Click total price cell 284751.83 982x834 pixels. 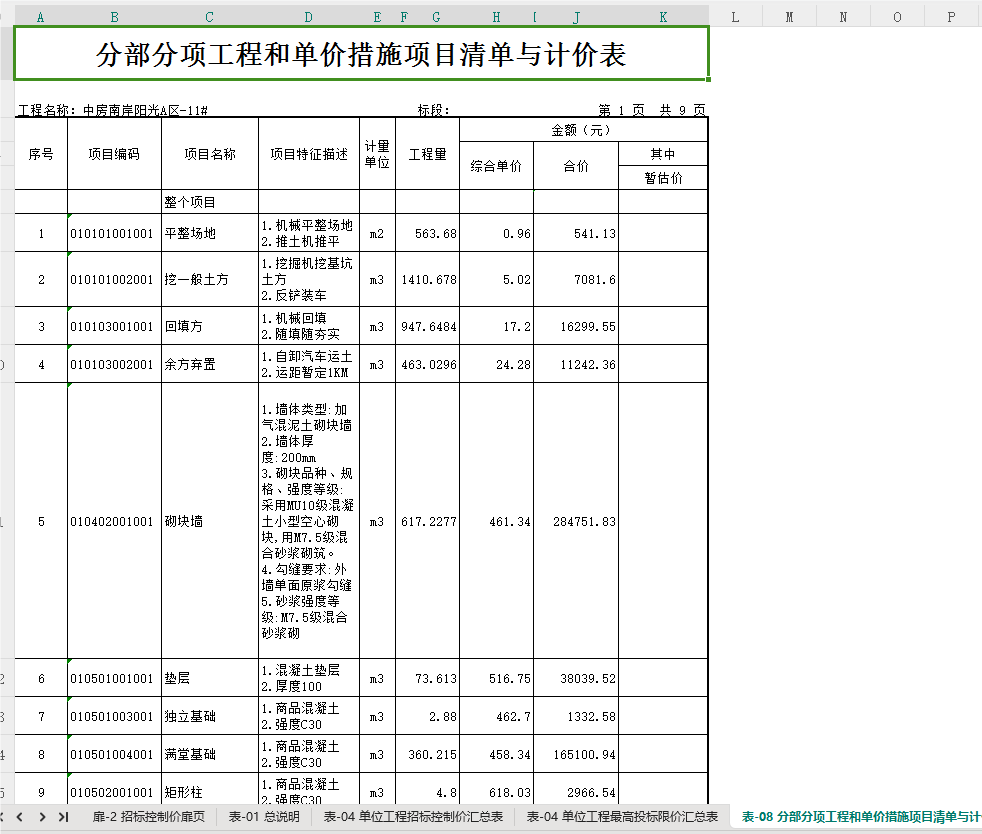coord(576,521)
